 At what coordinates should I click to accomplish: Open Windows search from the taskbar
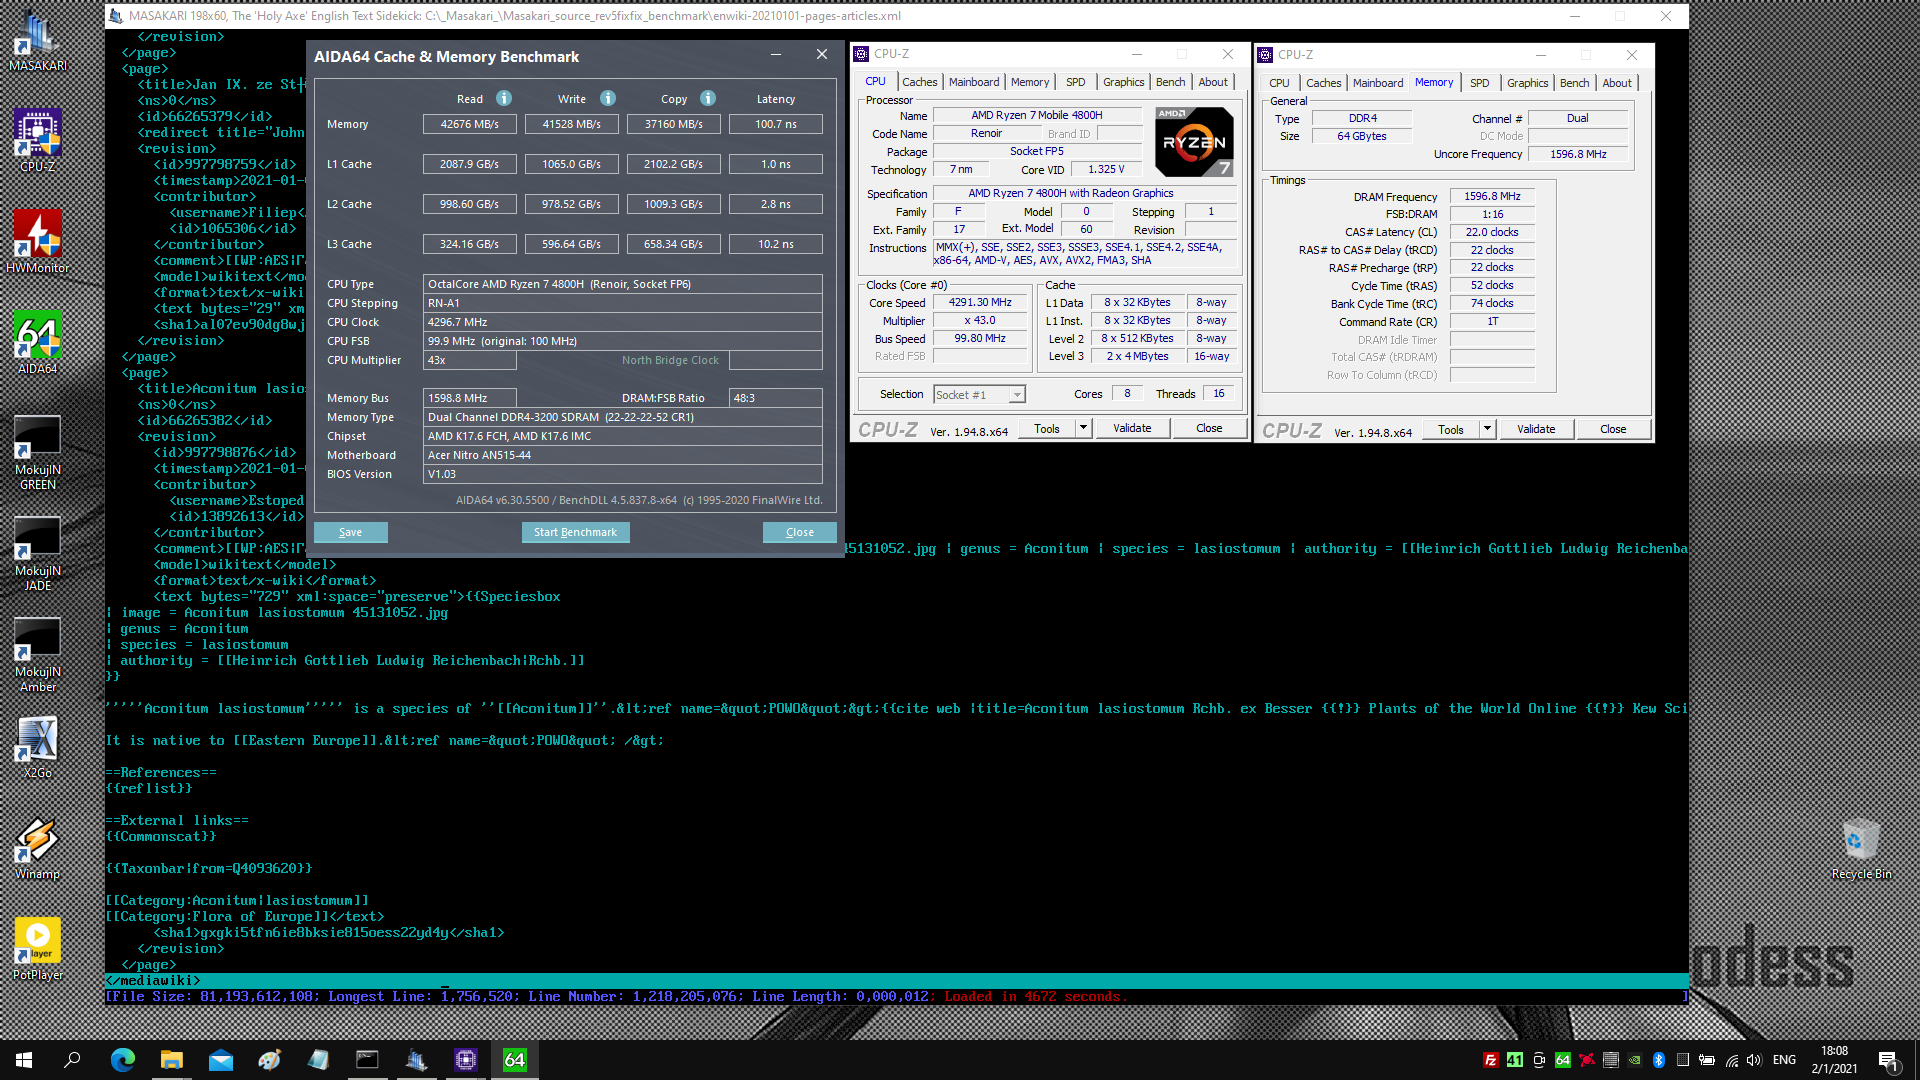tap(73, 1060)
